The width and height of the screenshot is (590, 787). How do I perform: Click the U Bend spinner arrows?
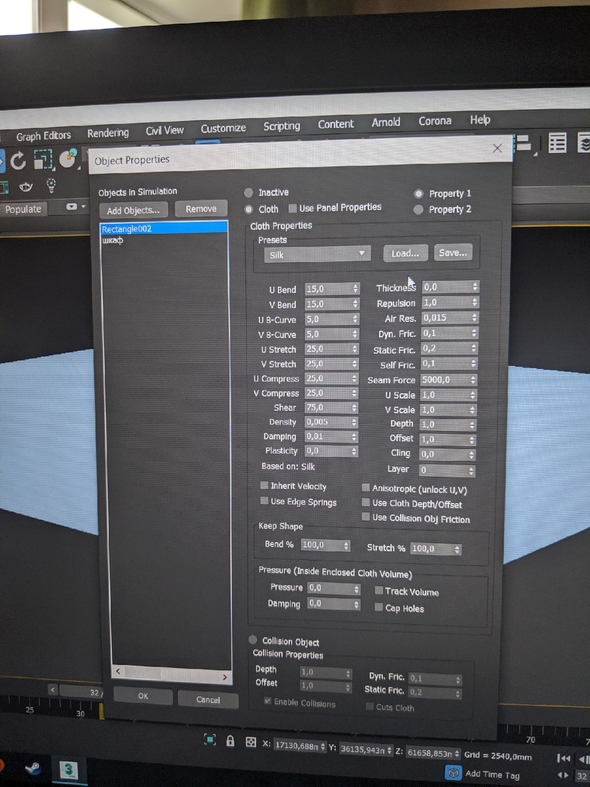(x=356, y=289)
